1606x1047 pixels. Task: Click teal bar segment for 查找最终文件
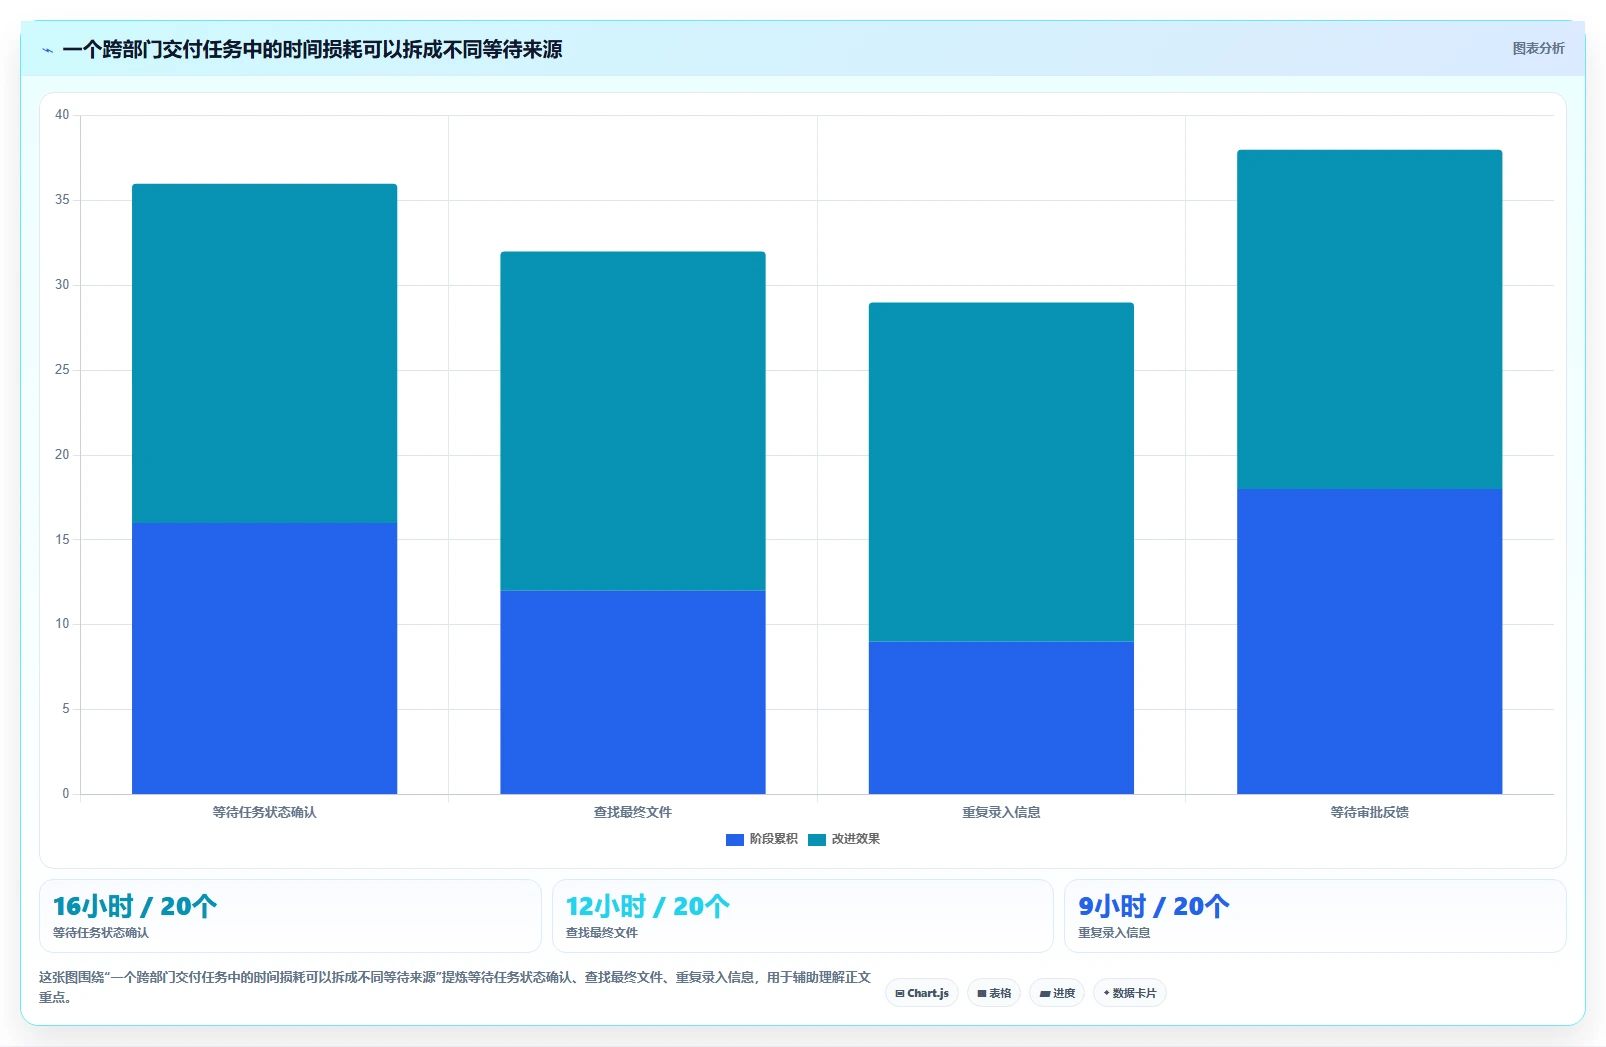[x=633, y=421]
